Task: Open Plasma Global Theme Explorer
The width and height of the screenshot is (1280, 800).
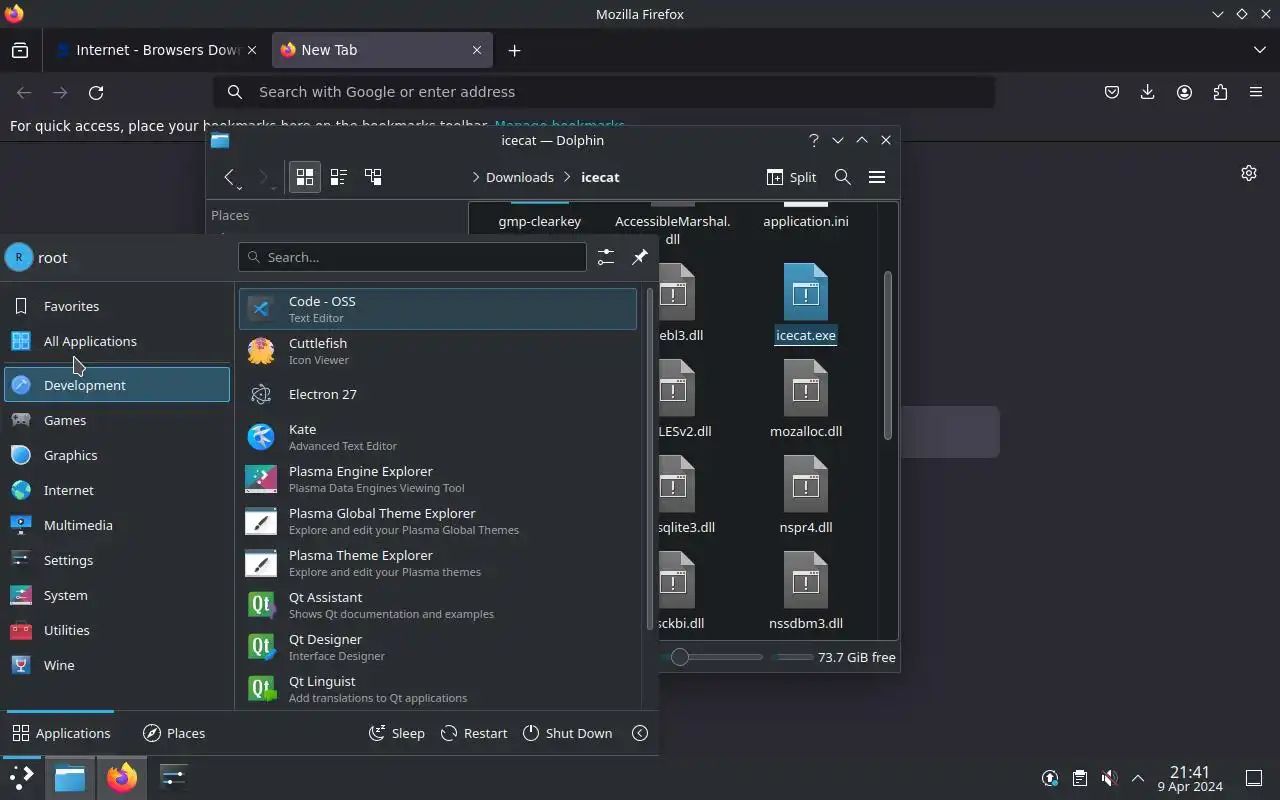Action: tap(437, 520)
